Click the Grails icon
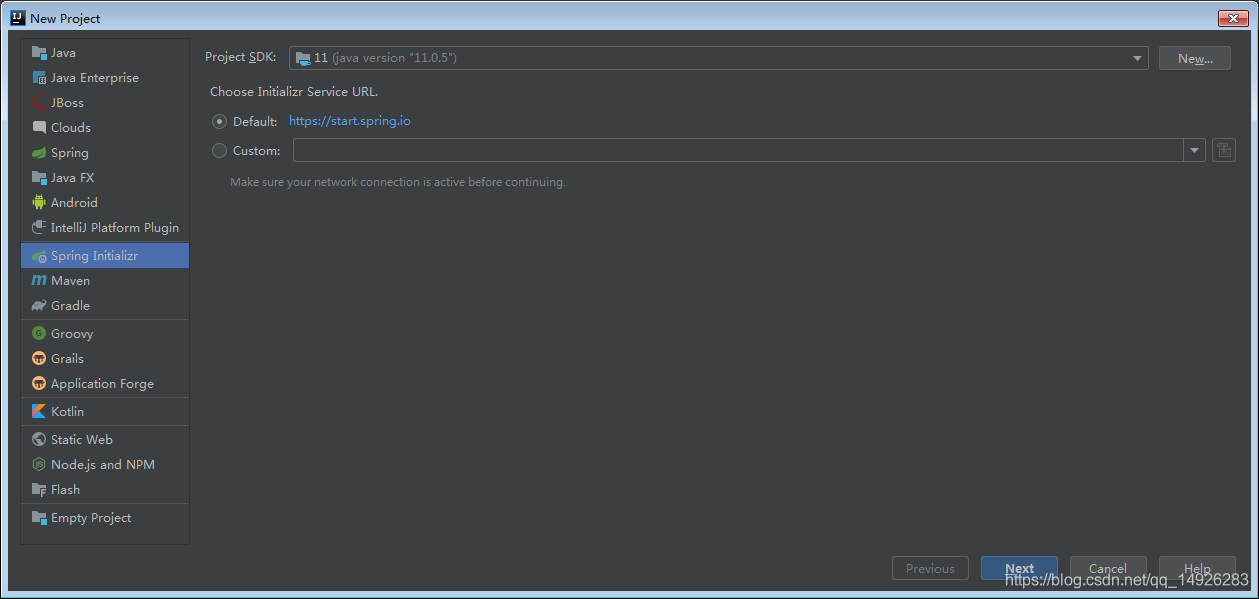The width and height of the screenshot is (1259, 599). click(x=39, y=359)
